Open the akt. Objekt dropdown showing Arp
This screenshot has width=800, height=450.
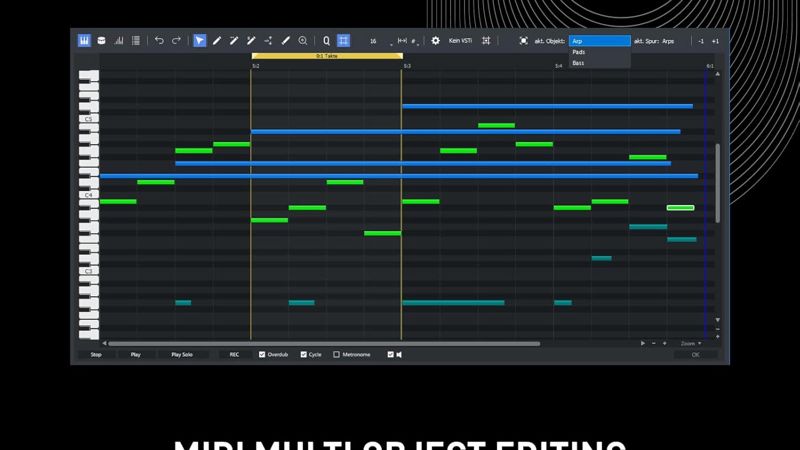pos(599,41)
